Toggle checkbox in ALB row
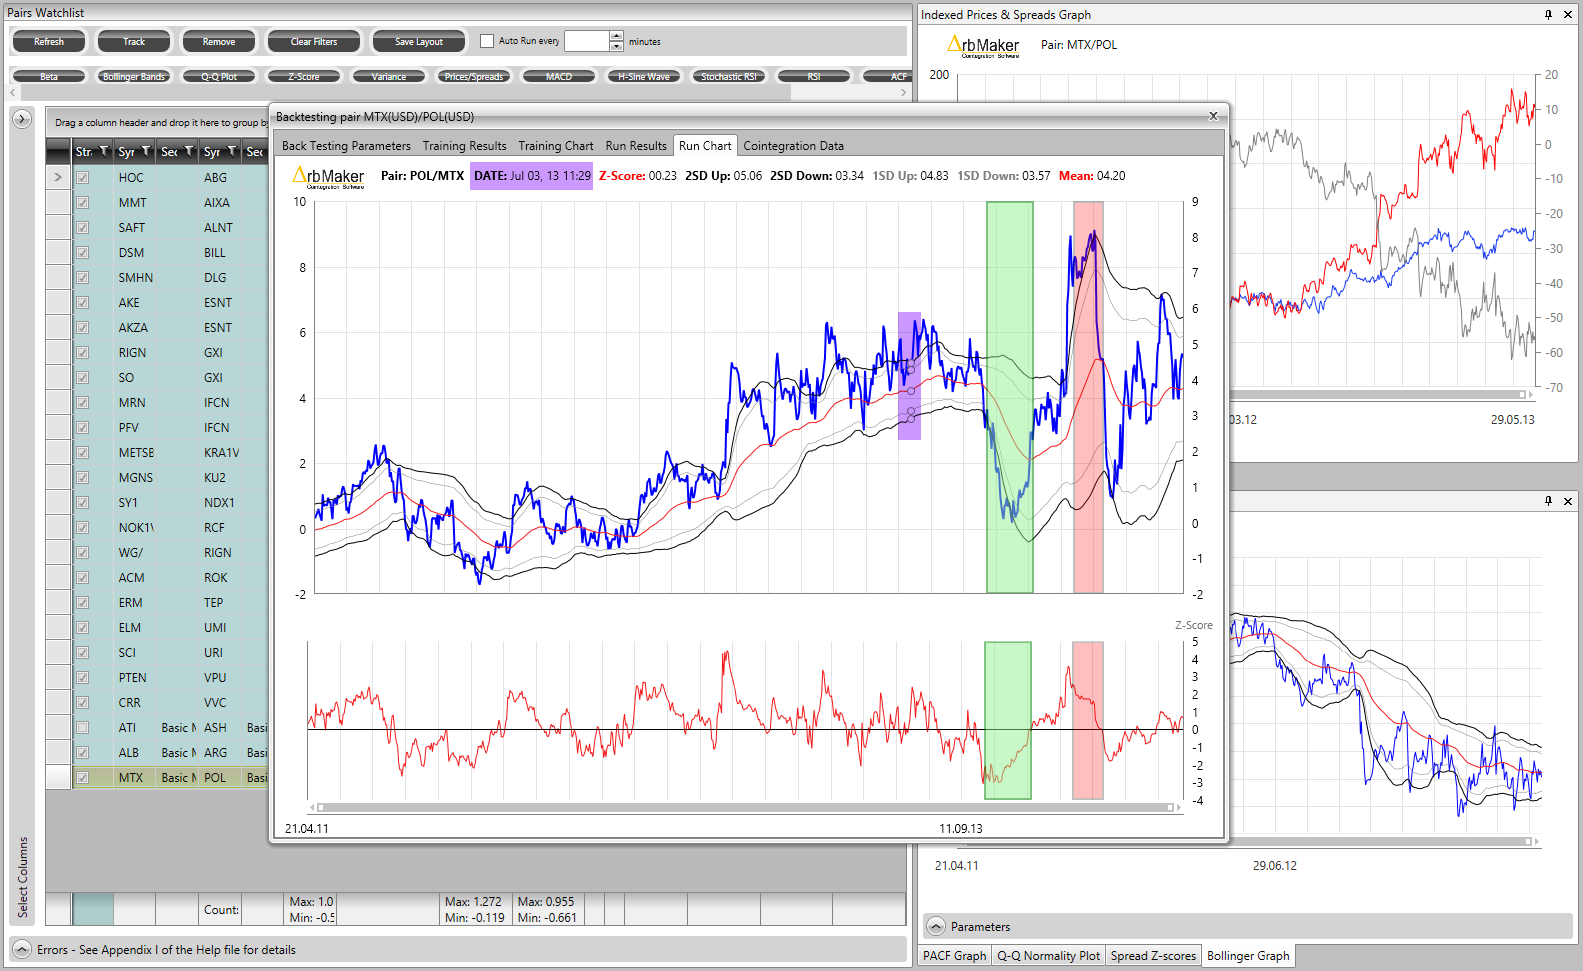1583x971 pixels. pos(83,753)
